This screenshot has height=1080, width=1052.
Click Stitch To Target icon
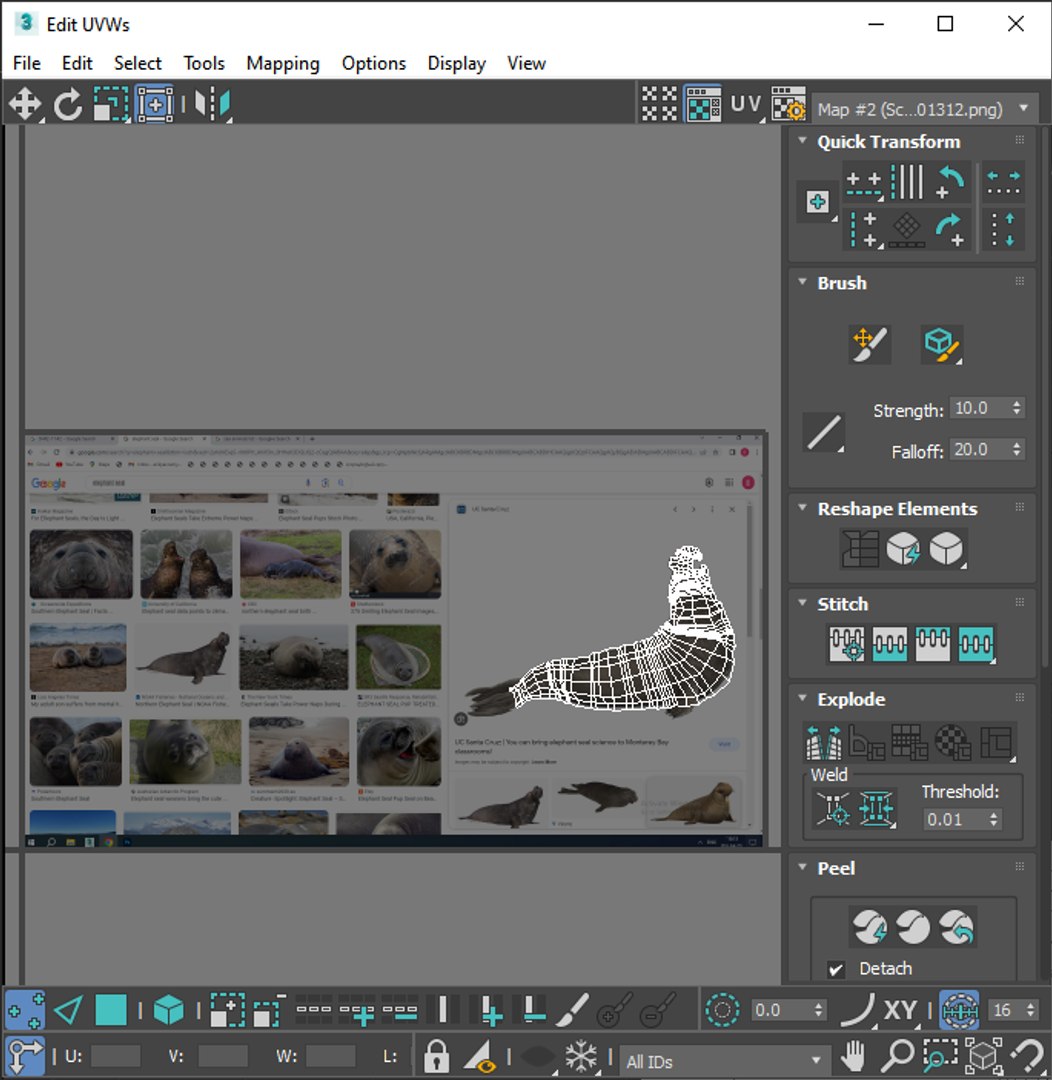[x=847, y=644]
